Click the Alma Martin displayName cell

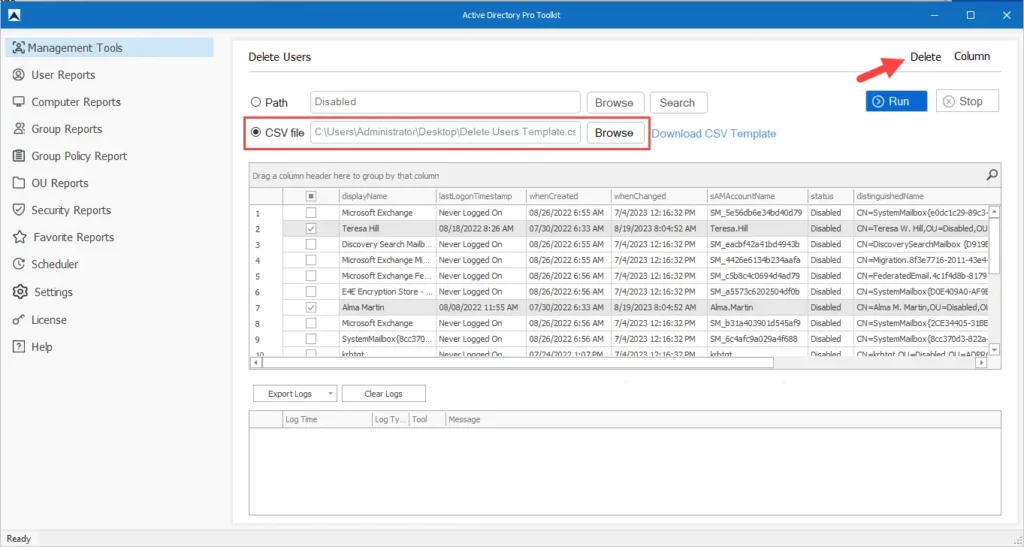[x=387, y=307]
